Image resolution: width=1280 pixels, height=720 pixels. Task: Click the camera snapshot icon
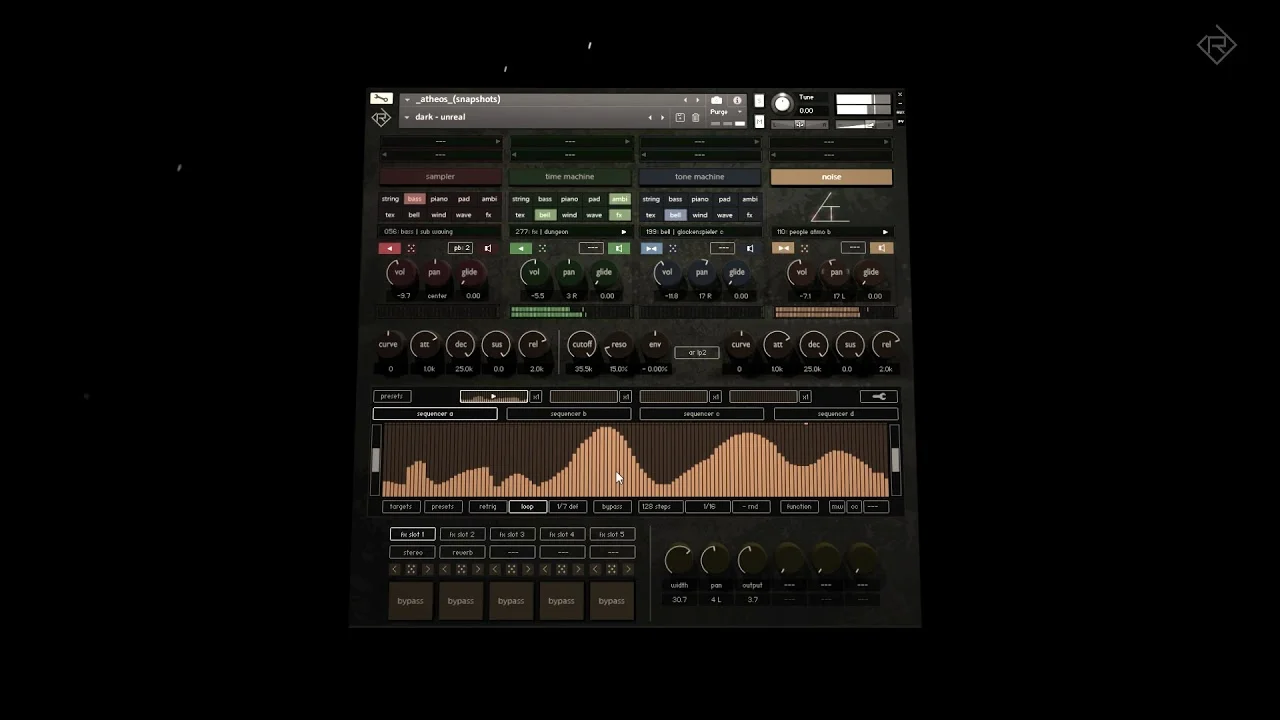716,100
